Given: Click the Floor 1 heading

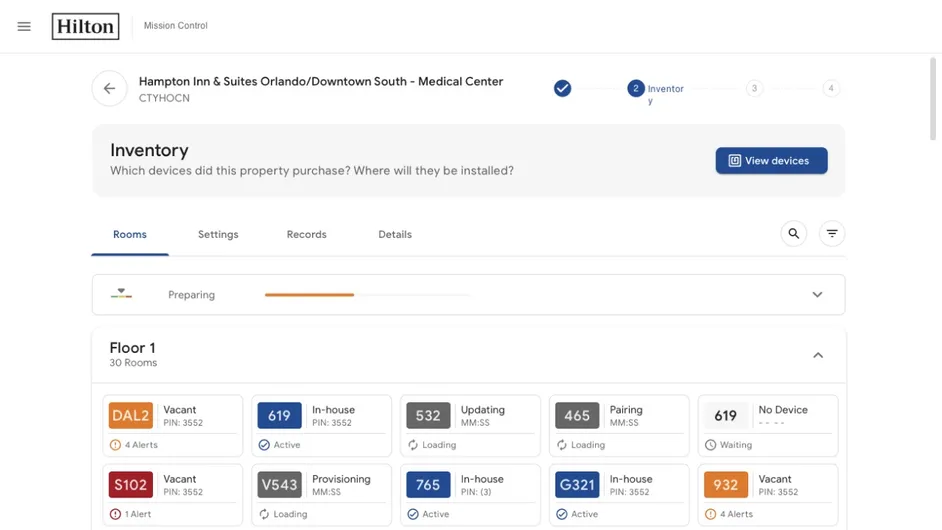Looking at the screenshot, I should click(132, 348).
